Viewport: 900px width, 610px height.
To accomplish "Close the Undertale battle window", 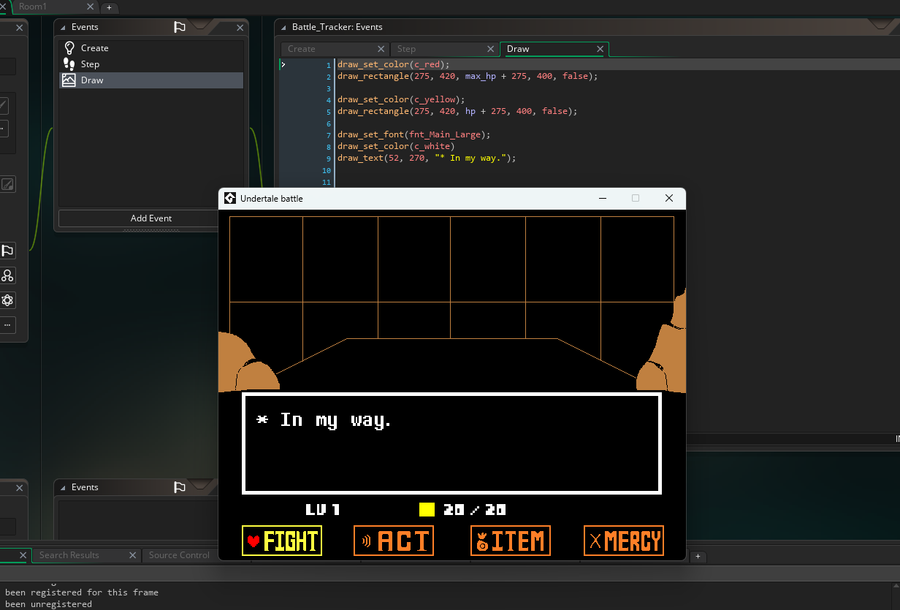I will (669, 199).
